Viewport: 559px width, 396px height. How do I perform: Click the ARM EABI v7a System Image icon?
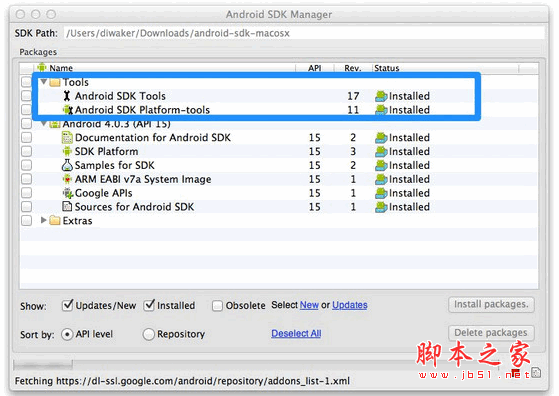(67, 179)
